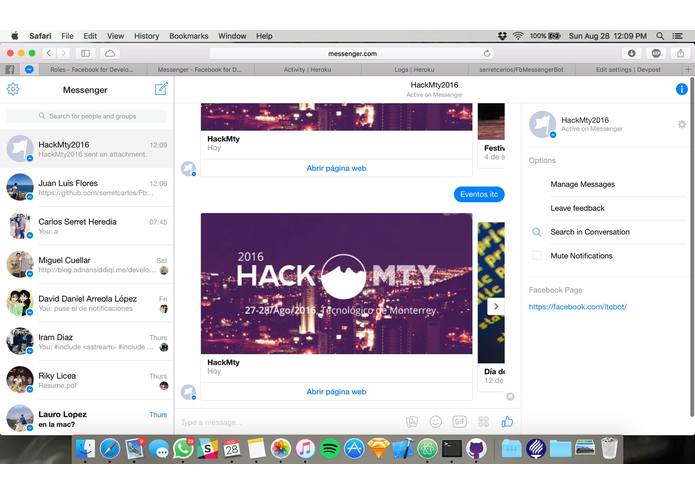The width and height of the screenshot is (695, 494).
Task: Reload the messenger.com page
Action: point(487,54)
